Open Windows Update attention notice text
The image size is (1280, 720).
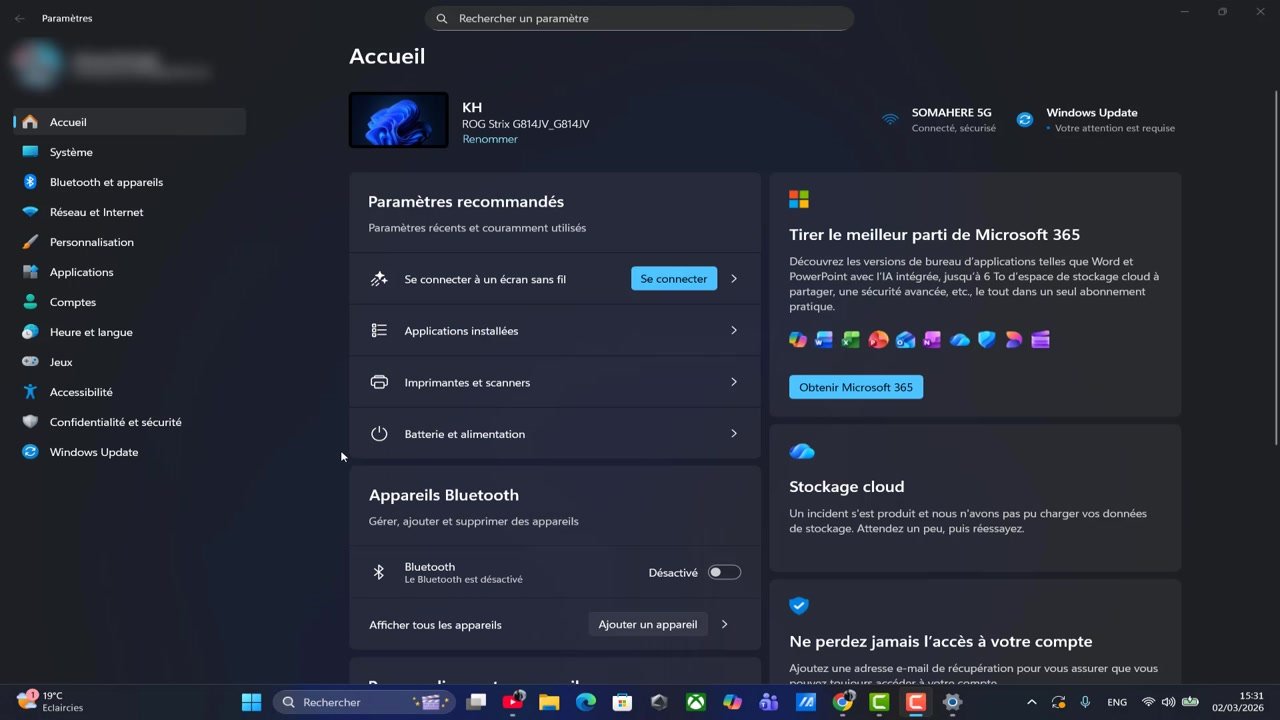point(1114,128)
